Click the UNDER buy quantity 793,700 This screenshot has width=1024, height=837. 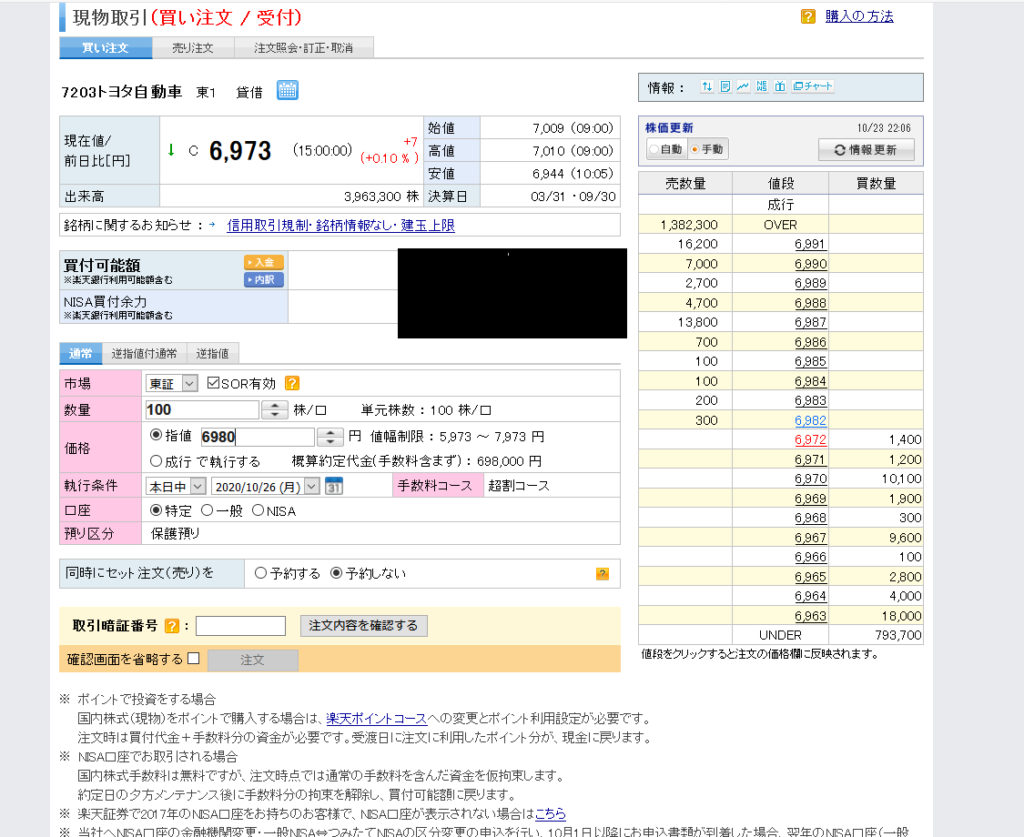click(x=898, y=635)
